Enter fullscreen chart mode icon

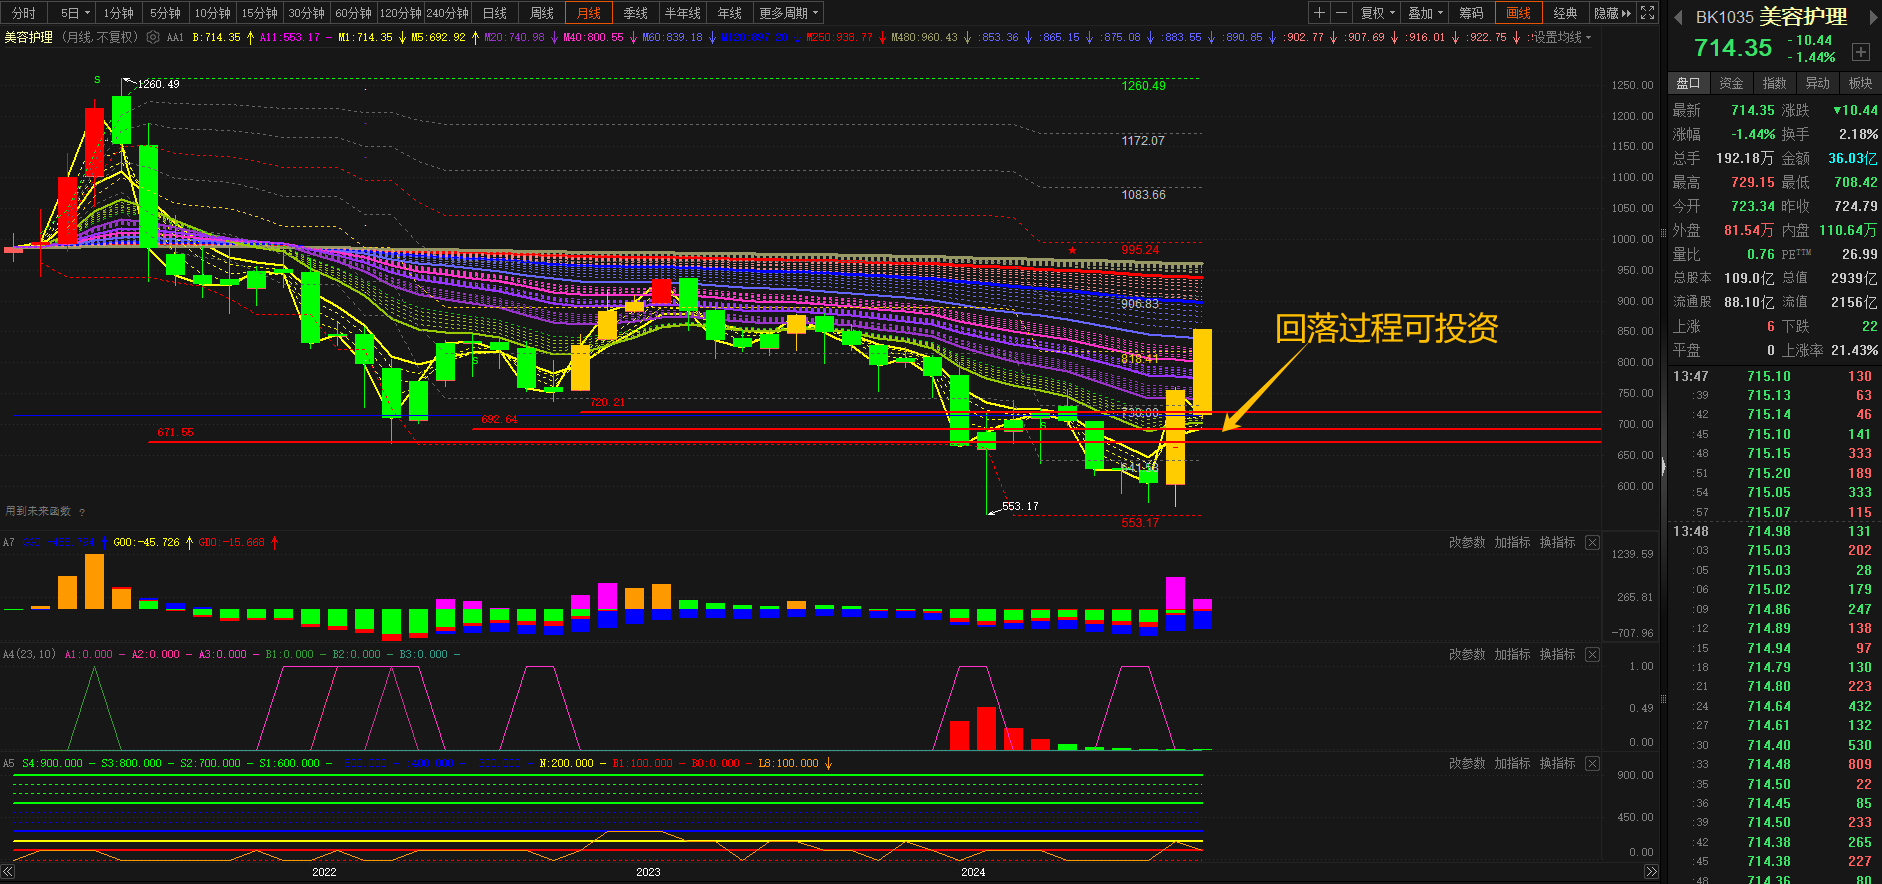(x=1647, y=13)
